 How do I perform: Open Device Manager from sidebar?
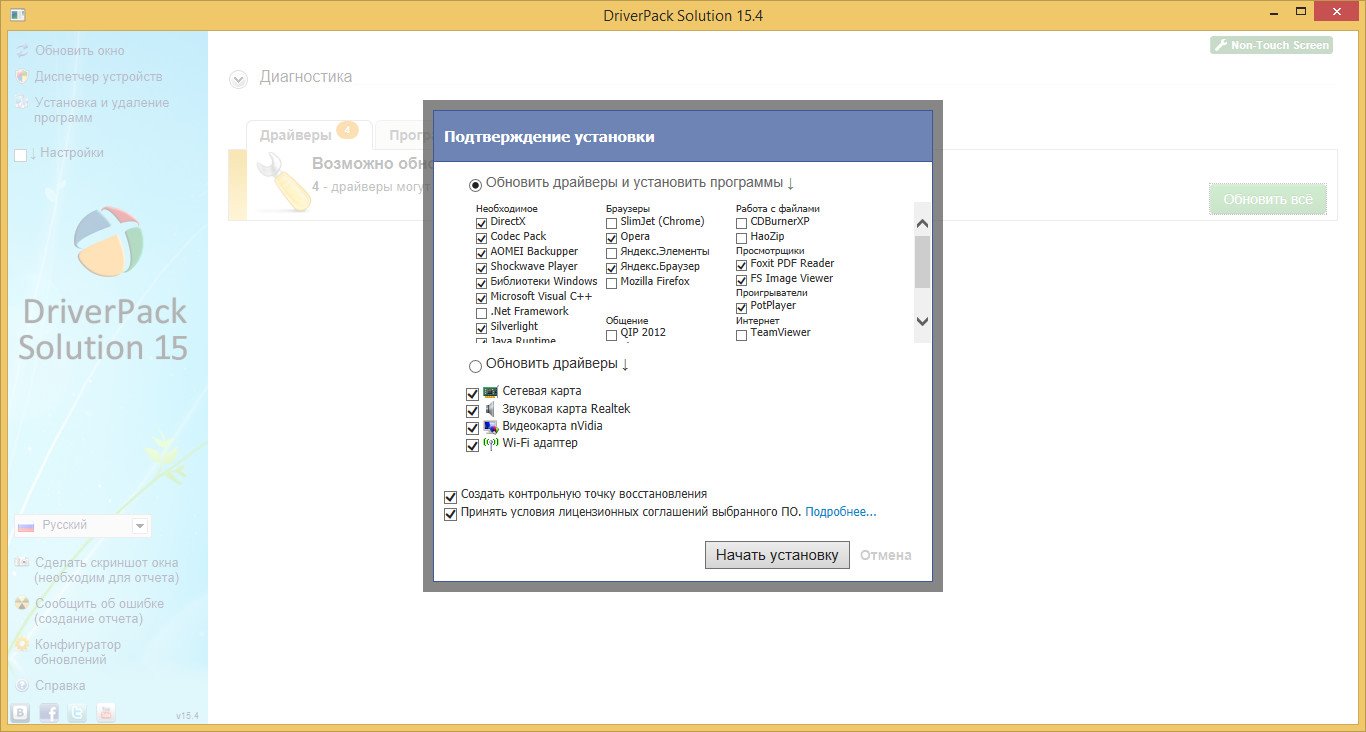pyautogui.click(x=99, y=77)
